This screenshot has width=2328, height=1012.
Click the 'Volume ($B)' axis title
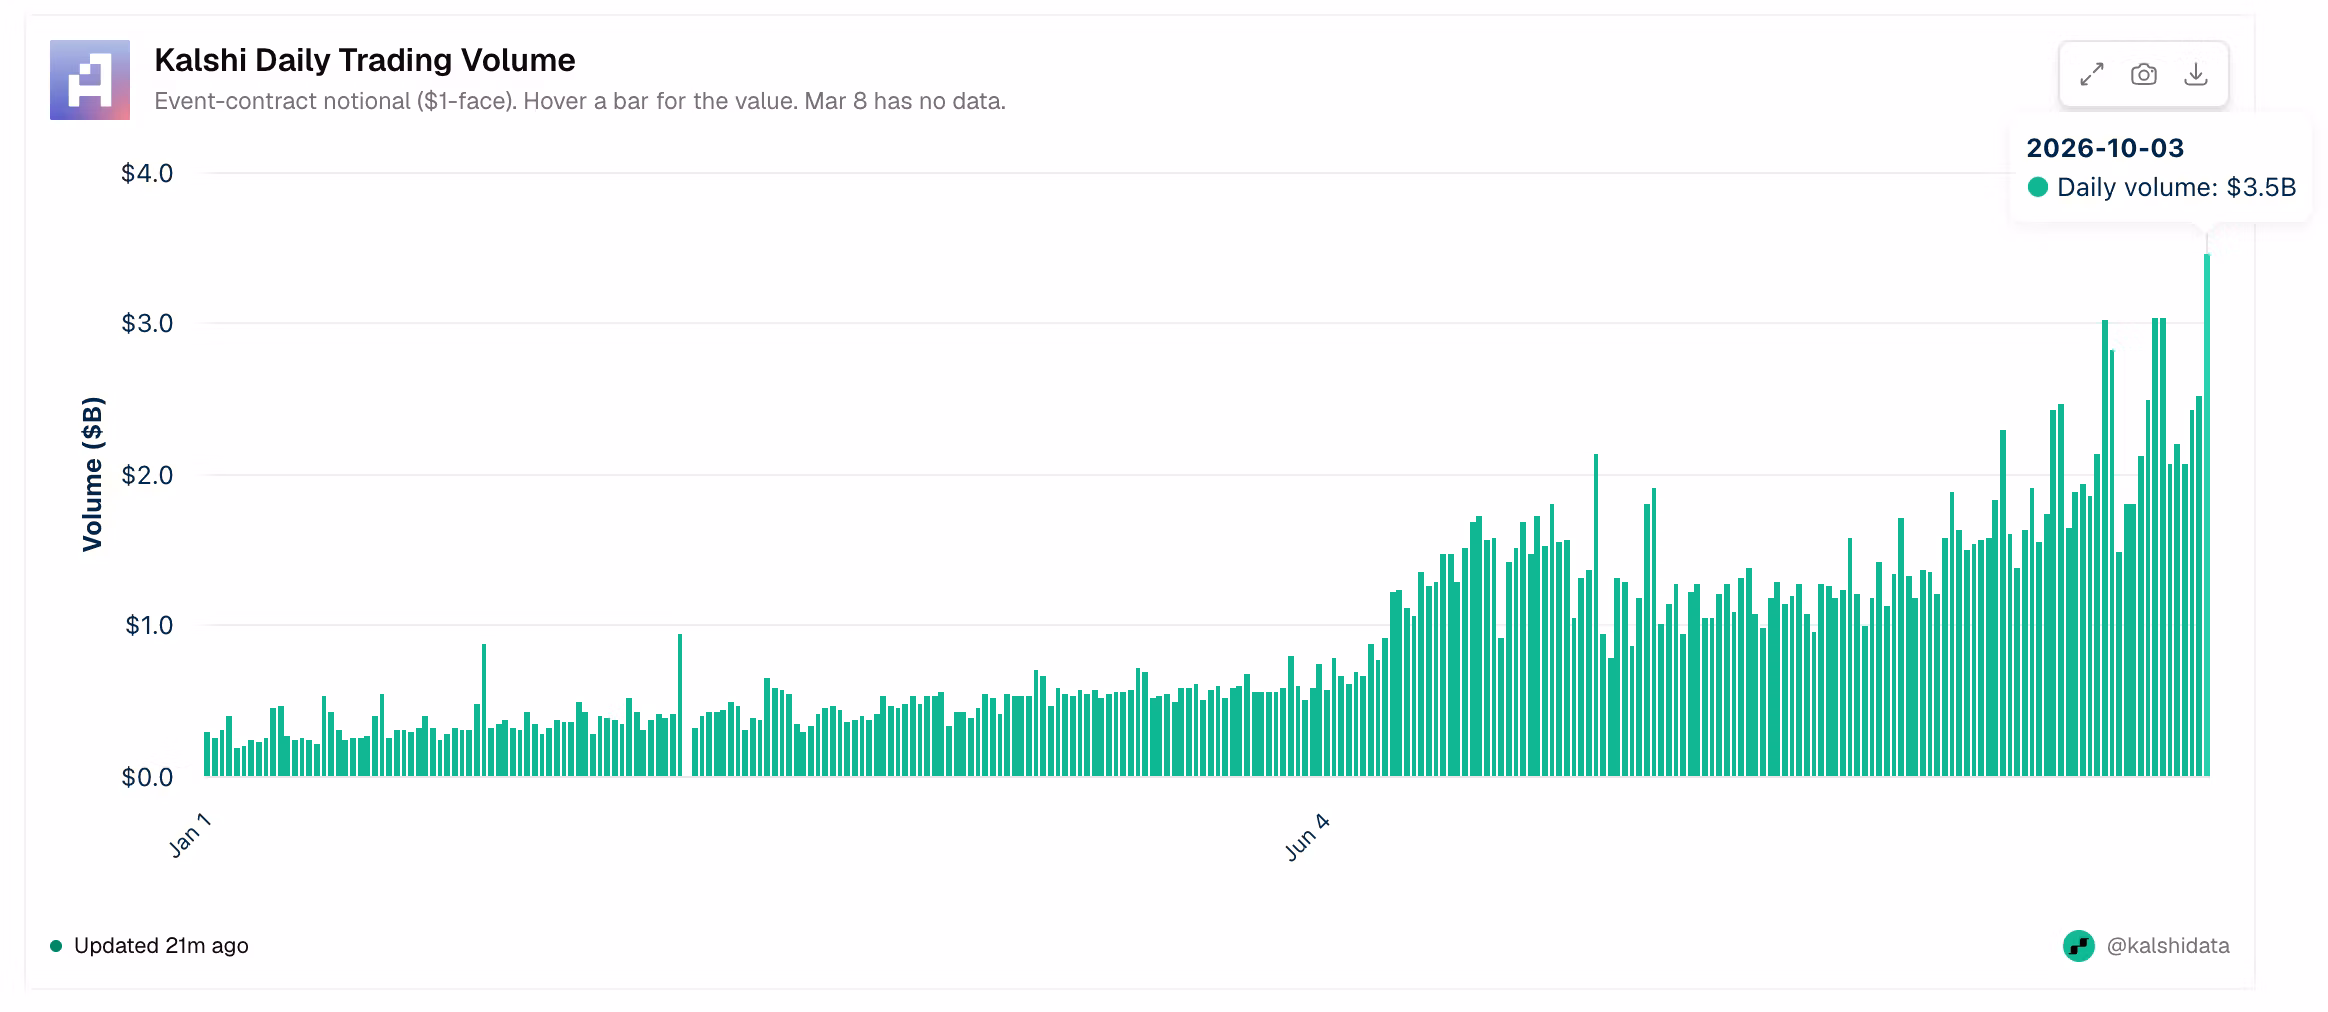click(x=92, y=475)
